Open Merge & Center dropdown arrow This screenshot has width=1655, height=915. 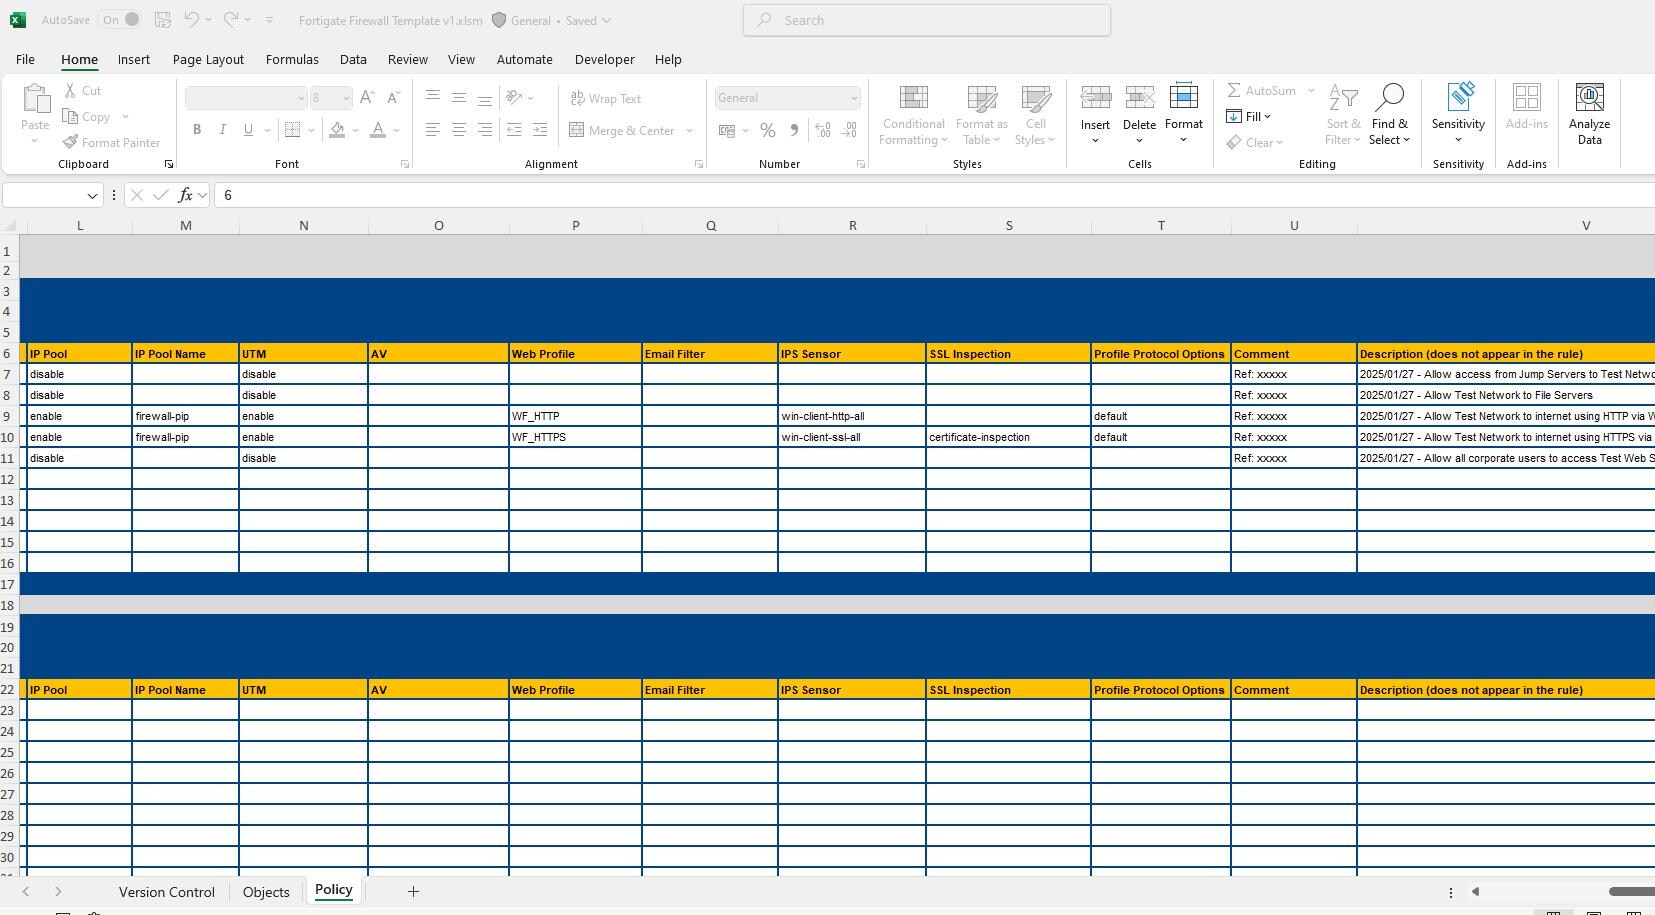(689, 130)
